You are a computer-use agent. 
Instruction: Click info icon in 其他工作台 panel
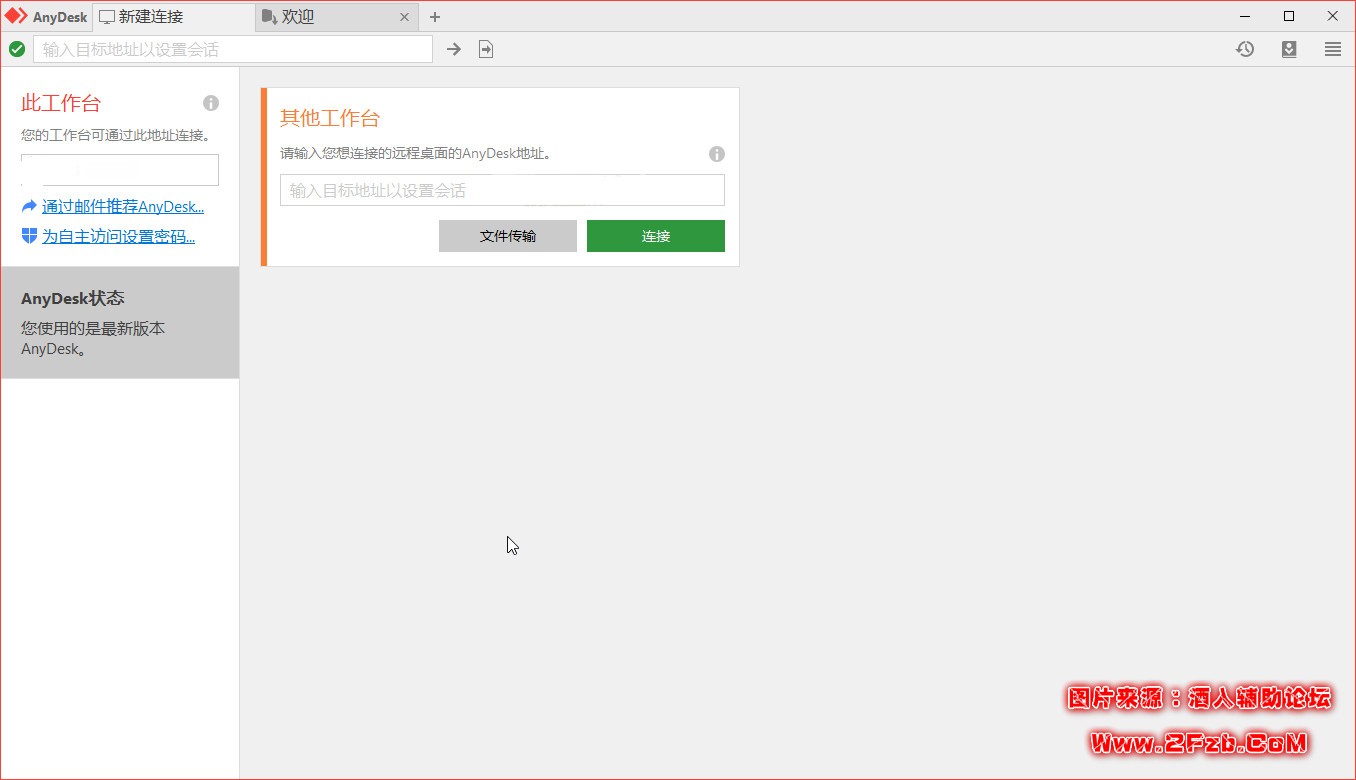pyautogui.click(x=717, y=154)
